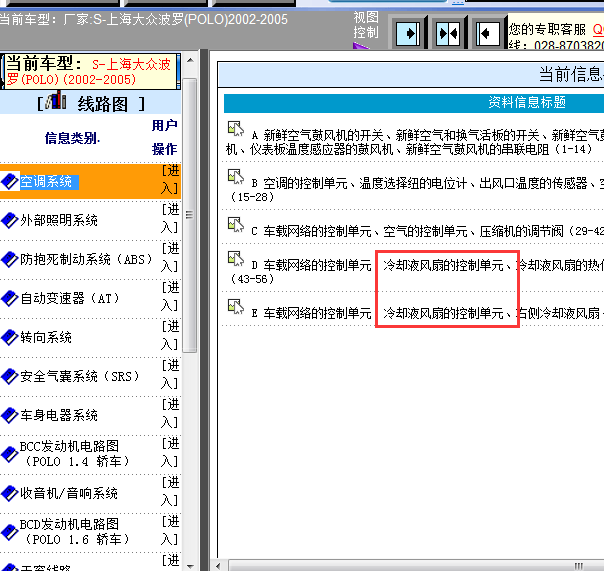The height and width of the screenshot is (571, 604).
Task: Click [进入] for 防抱死制动系统
Action: 170,257
